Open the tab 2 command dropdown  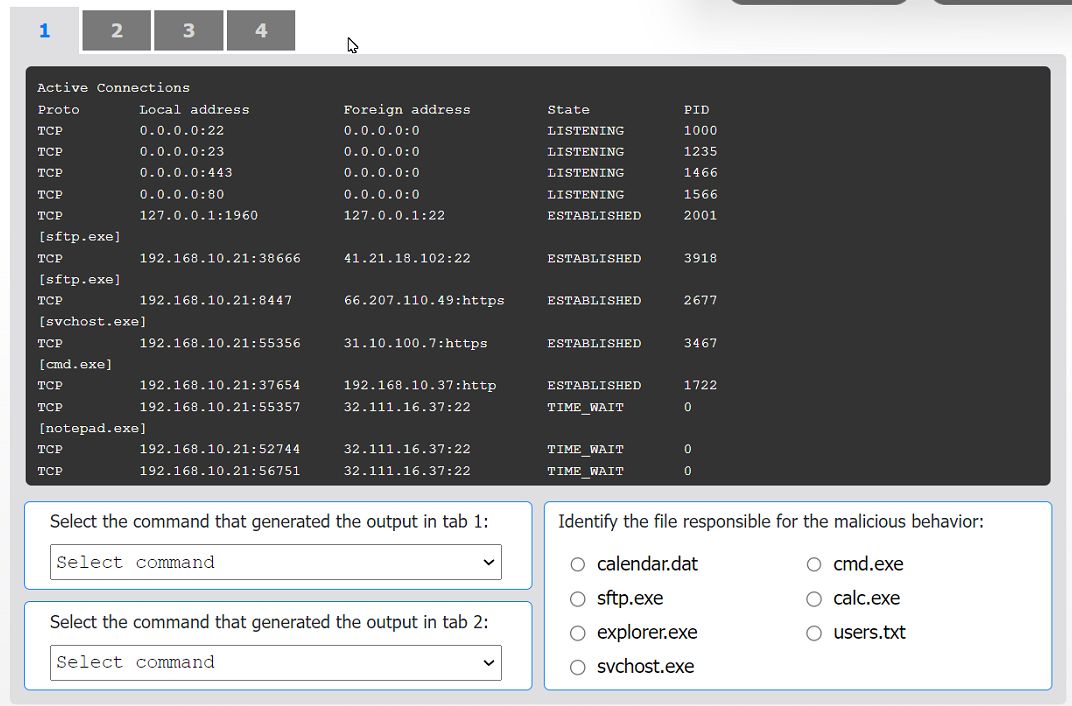276,662
